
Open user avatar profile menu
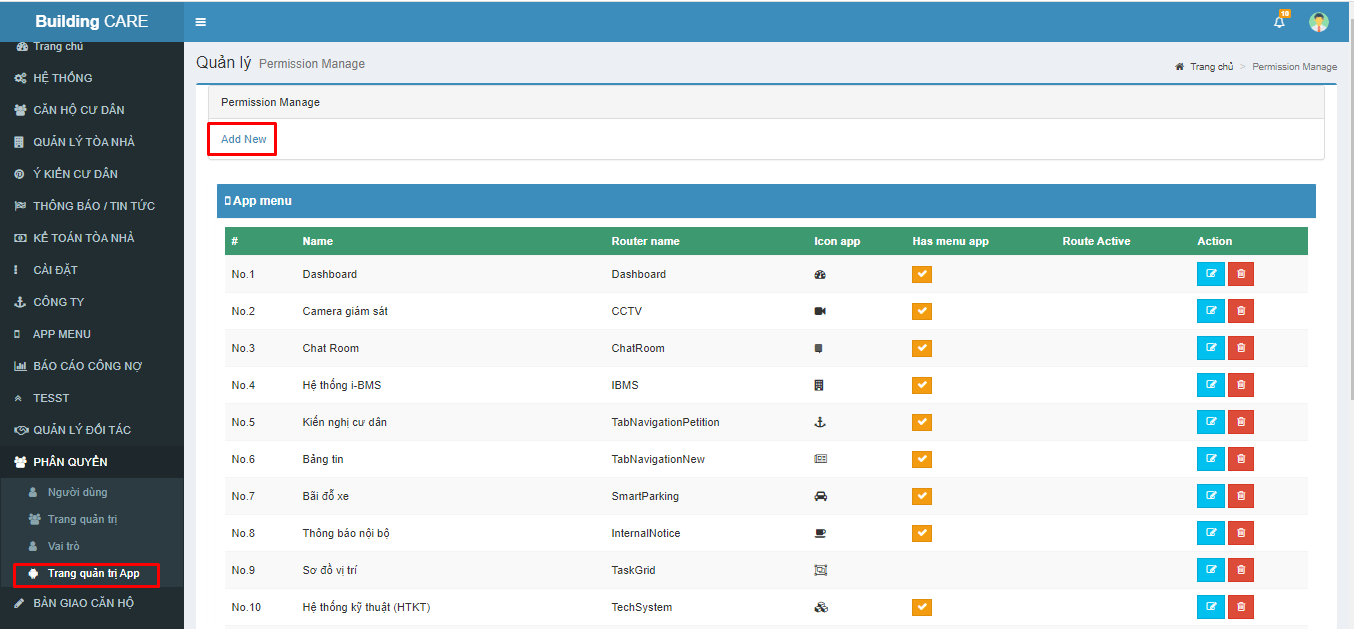[1319, 22]
